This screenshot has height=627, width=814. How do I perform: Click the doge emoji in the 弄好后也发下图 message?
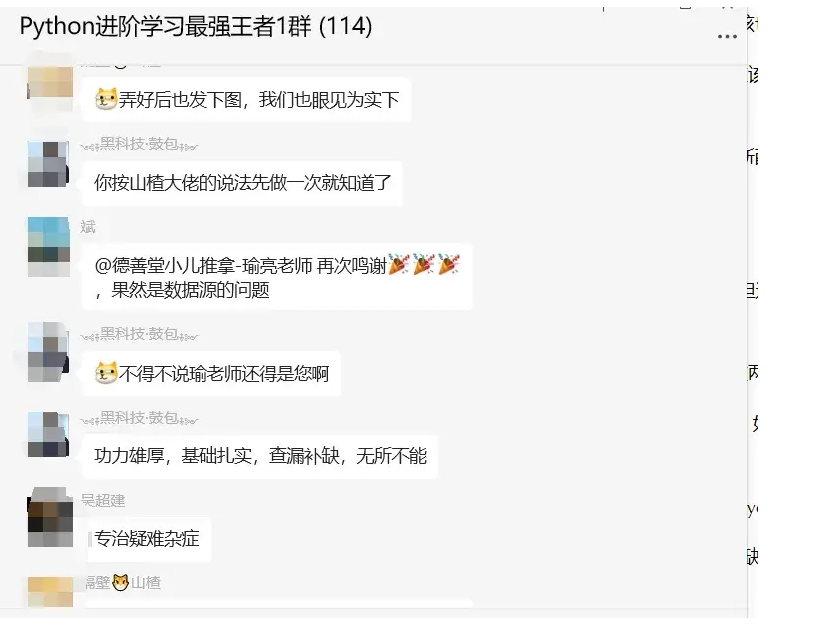tap(106, 99)
